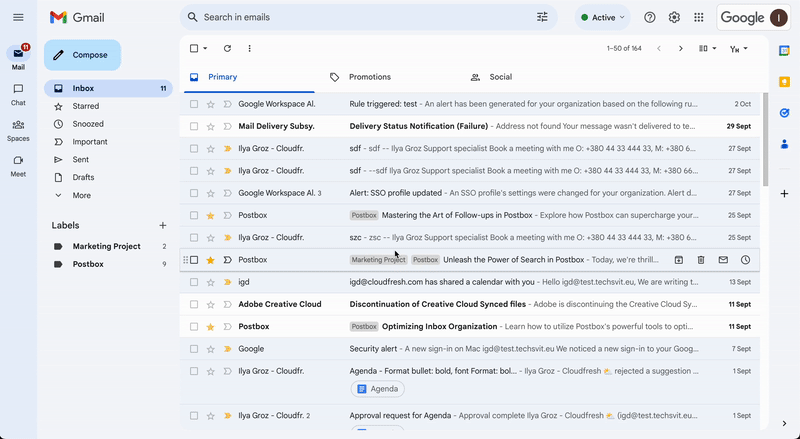Select the Google Workspace Rule triggered email checkbox
This screenshot has width=800, height=439.
pyautogui.click(x=194, y=104)
